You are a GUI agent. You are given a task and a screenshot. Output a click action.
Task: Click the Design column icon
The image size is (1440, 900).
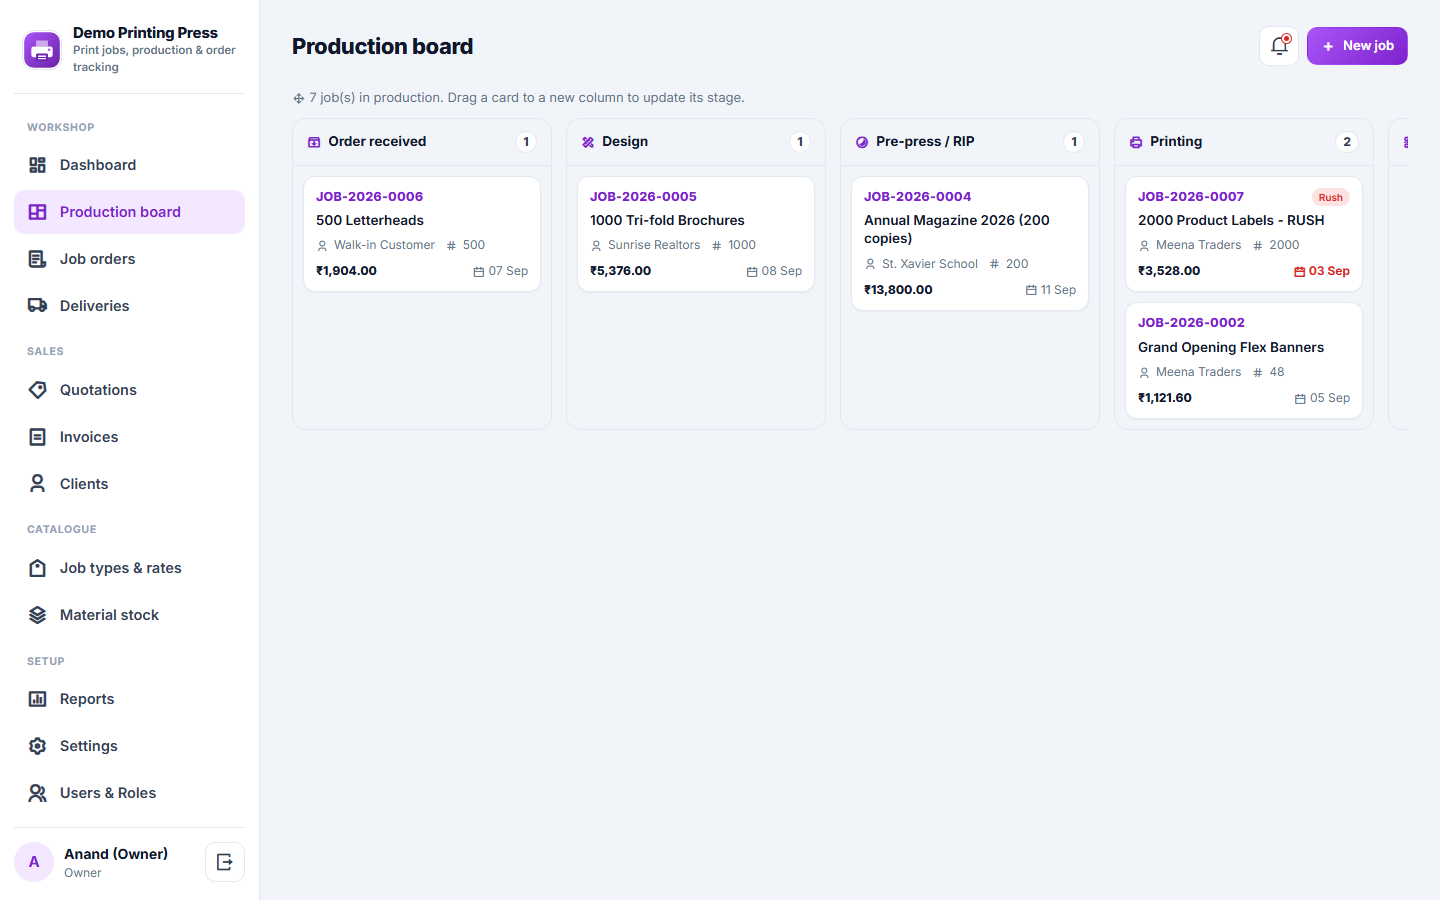tap(588, 142)
